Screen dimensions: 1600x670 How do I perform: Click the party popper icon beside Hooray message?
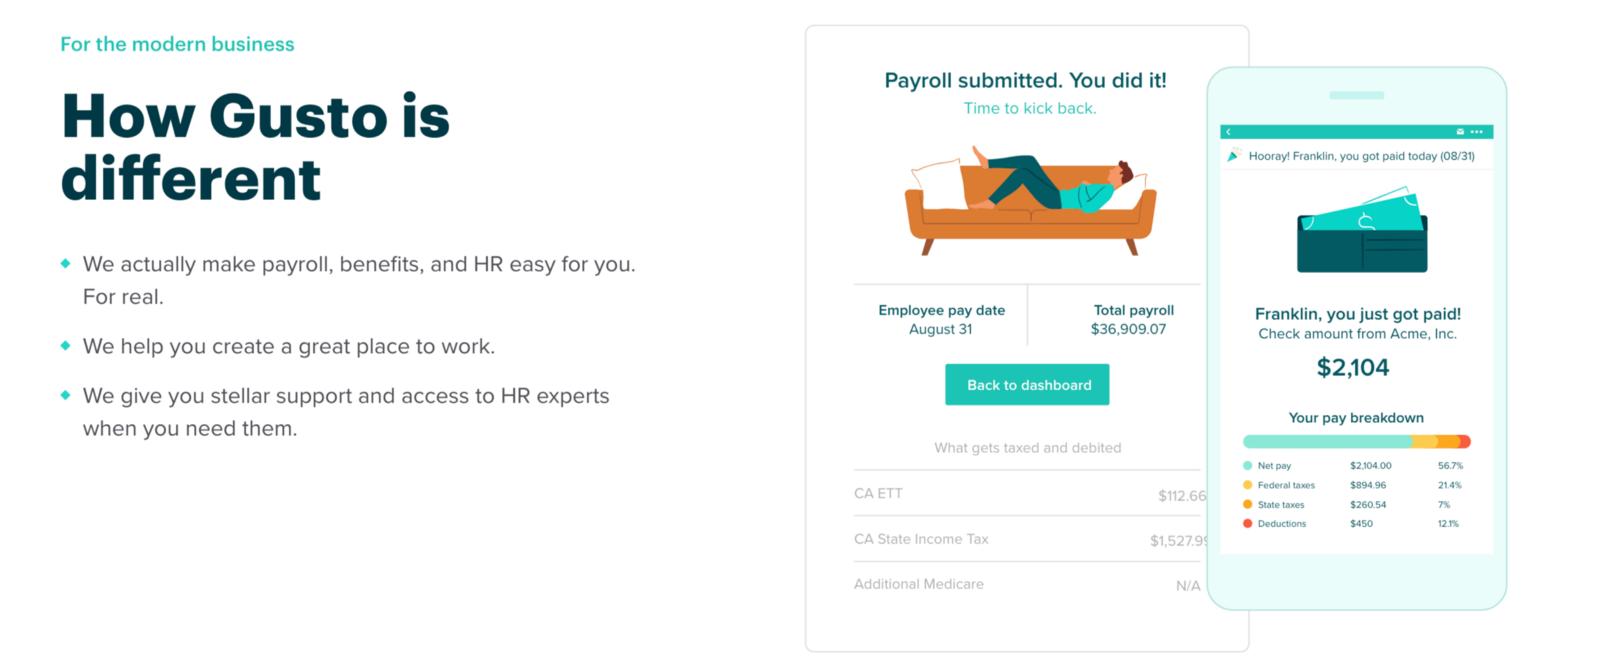[x=1234, y=155]
